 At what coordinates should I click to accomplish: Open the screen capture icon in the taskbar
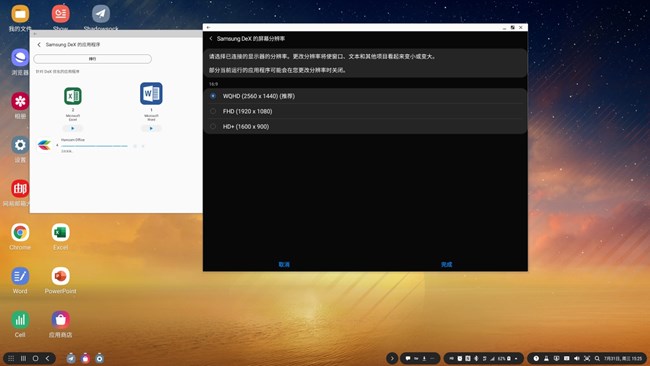pos(587,359)
